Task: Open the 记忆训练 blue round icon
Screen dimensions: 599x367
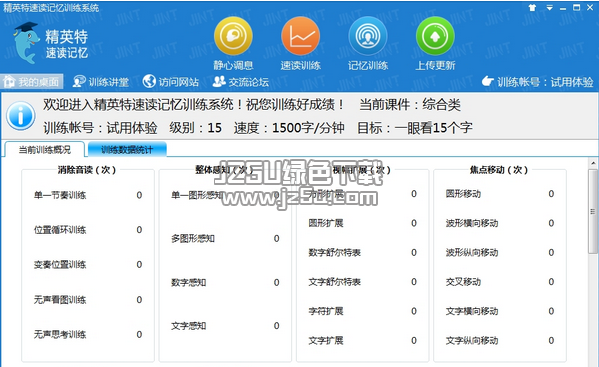Action: 367,36
